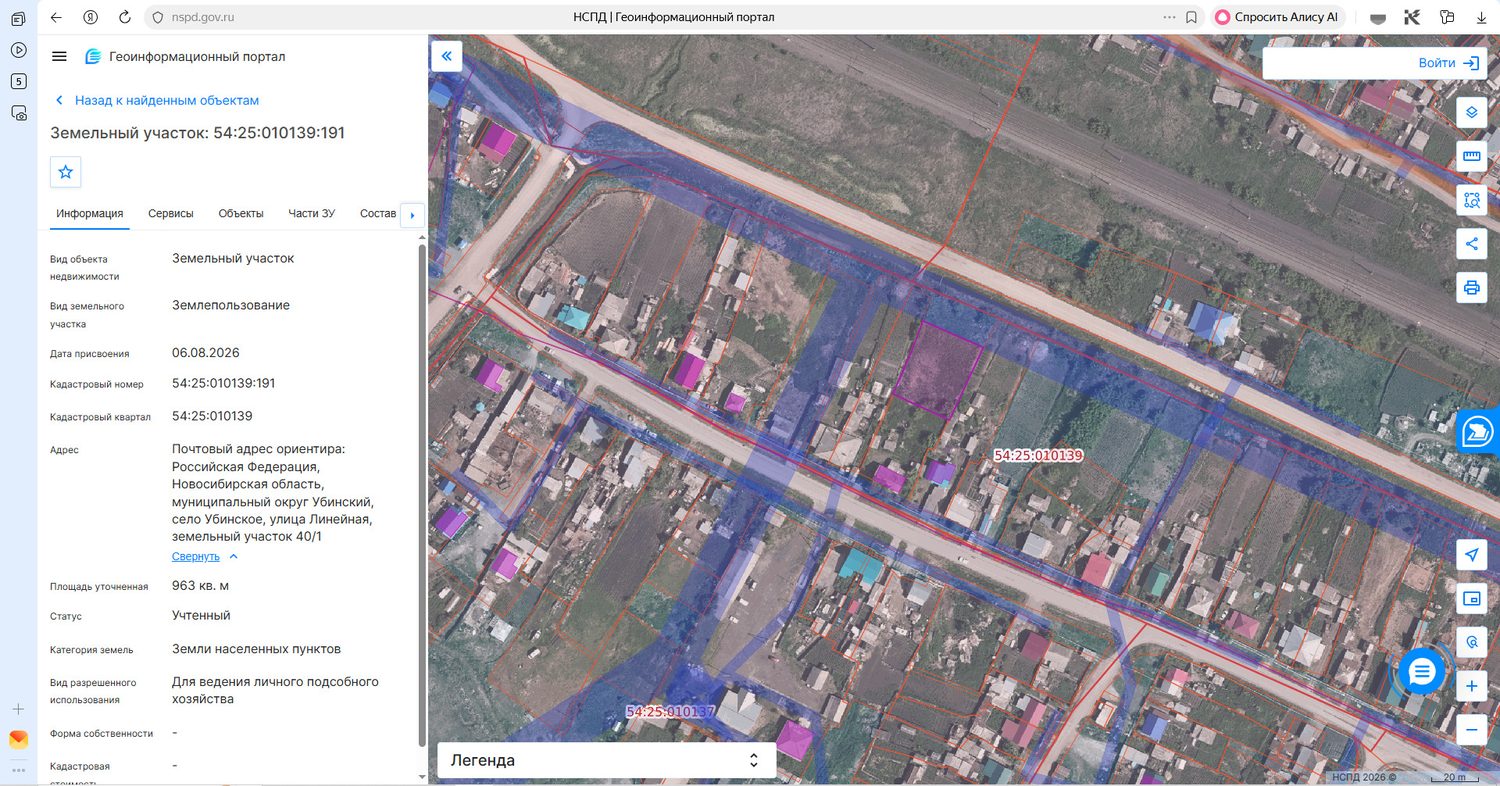Open the Состав tab

378,213
